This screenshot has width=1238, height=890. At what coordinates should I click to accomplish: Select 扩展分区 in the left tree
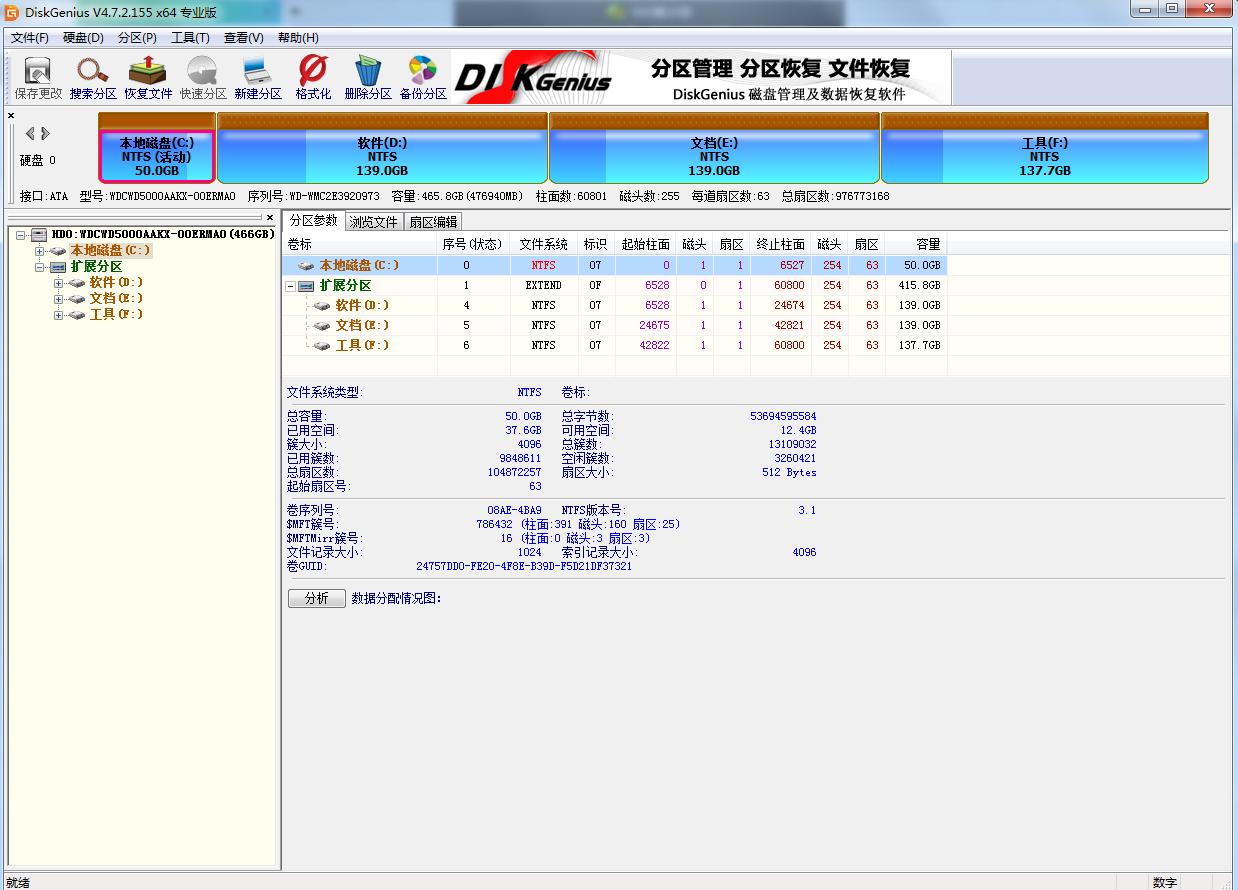coord(96,267)
